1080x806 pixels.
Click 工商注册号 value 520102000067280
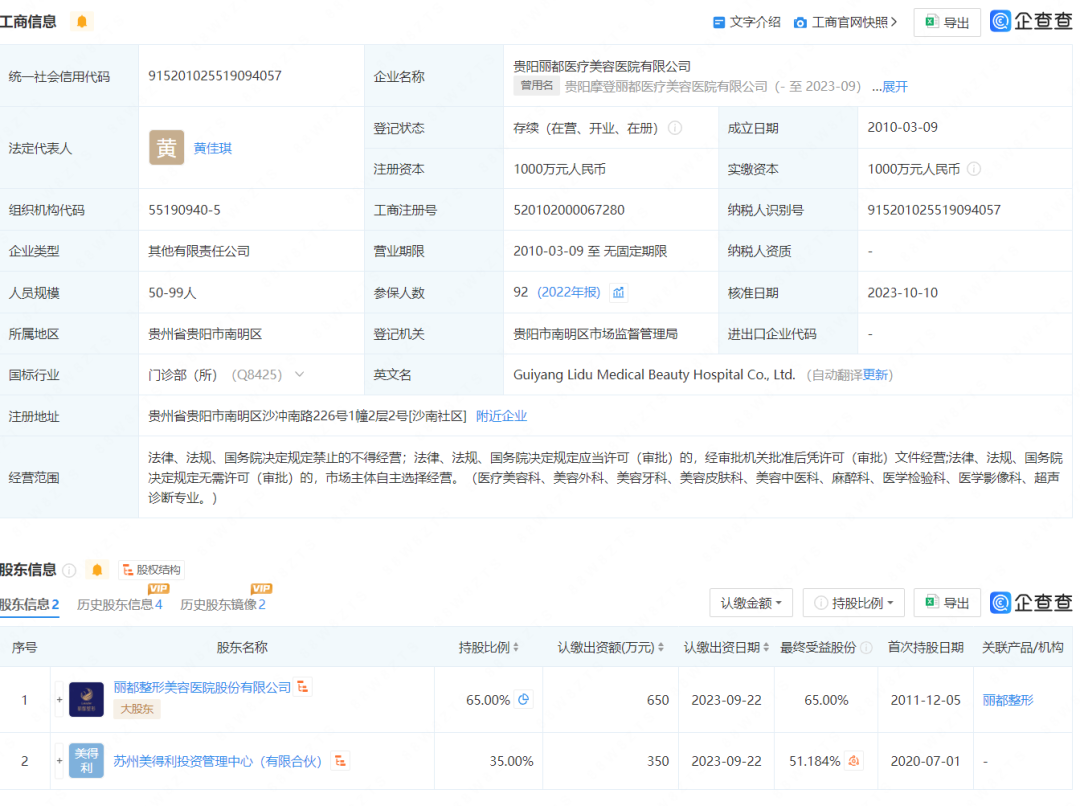(569, 210)
